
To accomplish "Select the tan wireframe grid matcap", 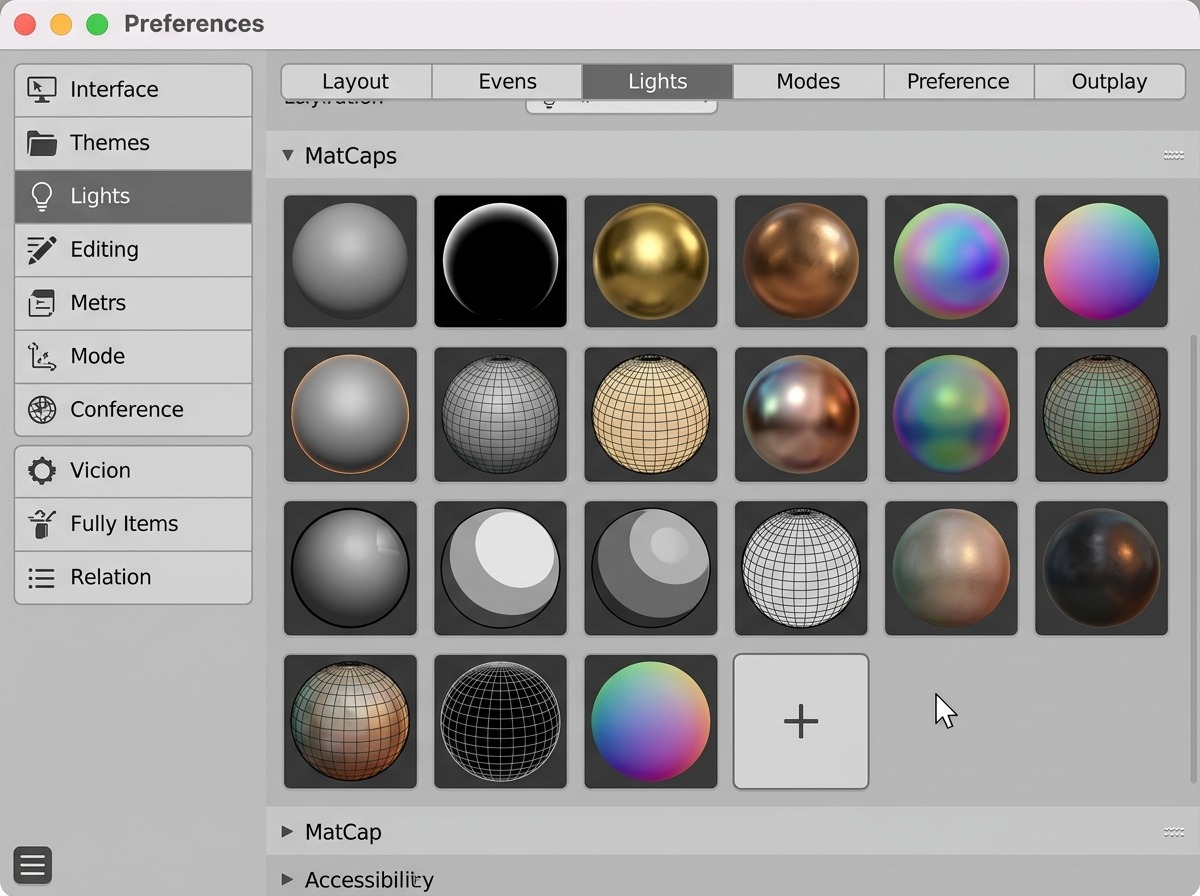I will (x=651, y=414).
